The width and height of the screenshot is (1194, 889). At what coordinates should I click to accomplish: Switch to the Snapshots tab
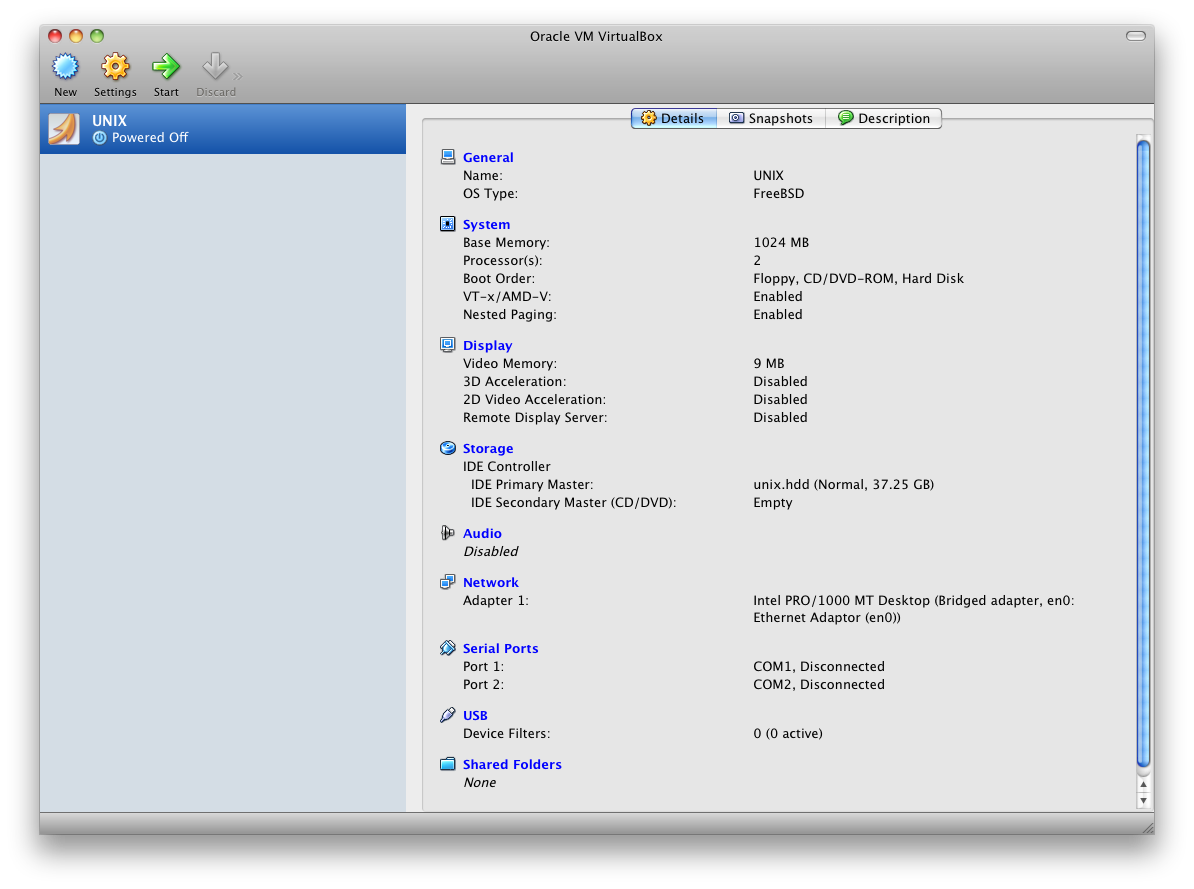point(771,117)
